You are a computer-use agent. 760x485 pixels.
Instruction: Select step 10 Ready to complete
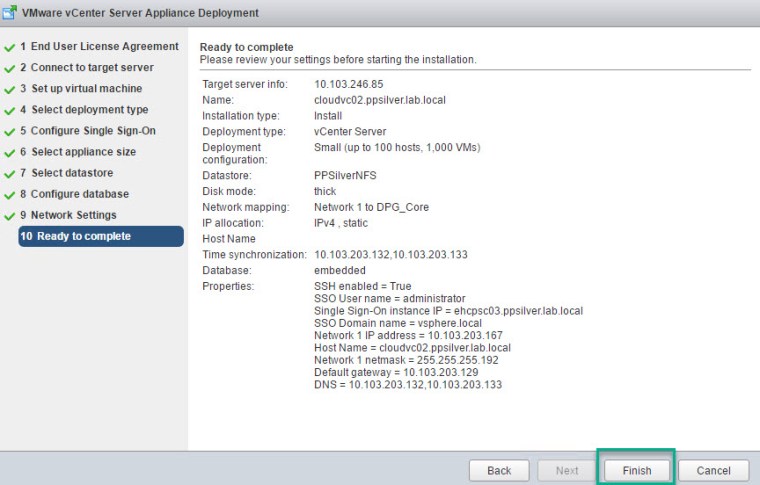[x=101, y=236]
